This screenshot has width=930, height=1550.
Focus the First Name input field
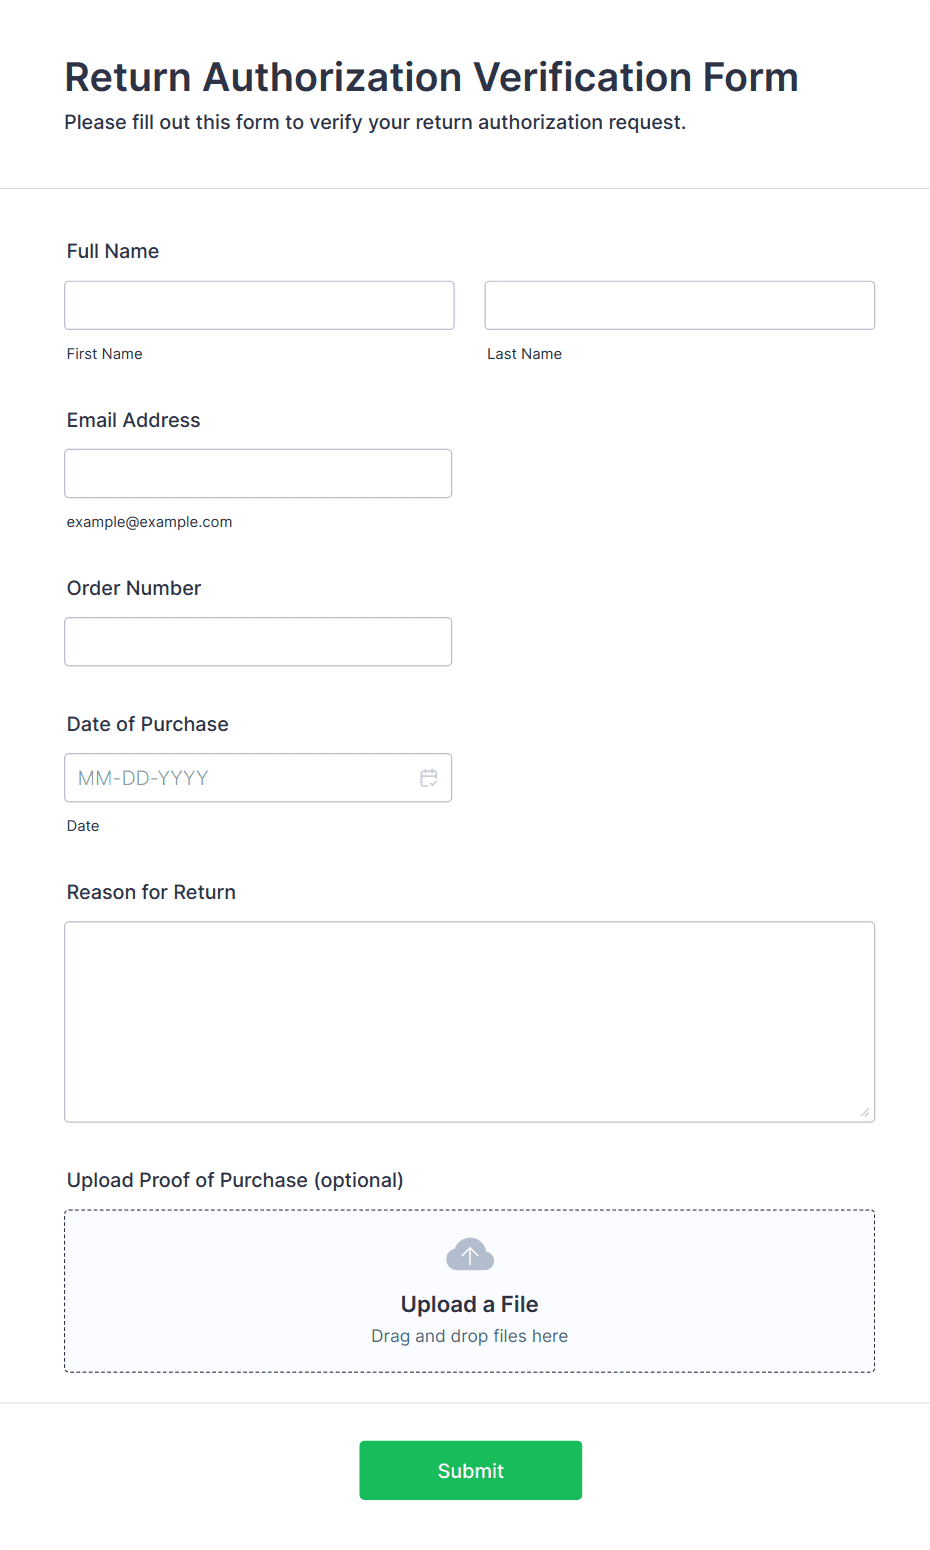tap(259, 305)
